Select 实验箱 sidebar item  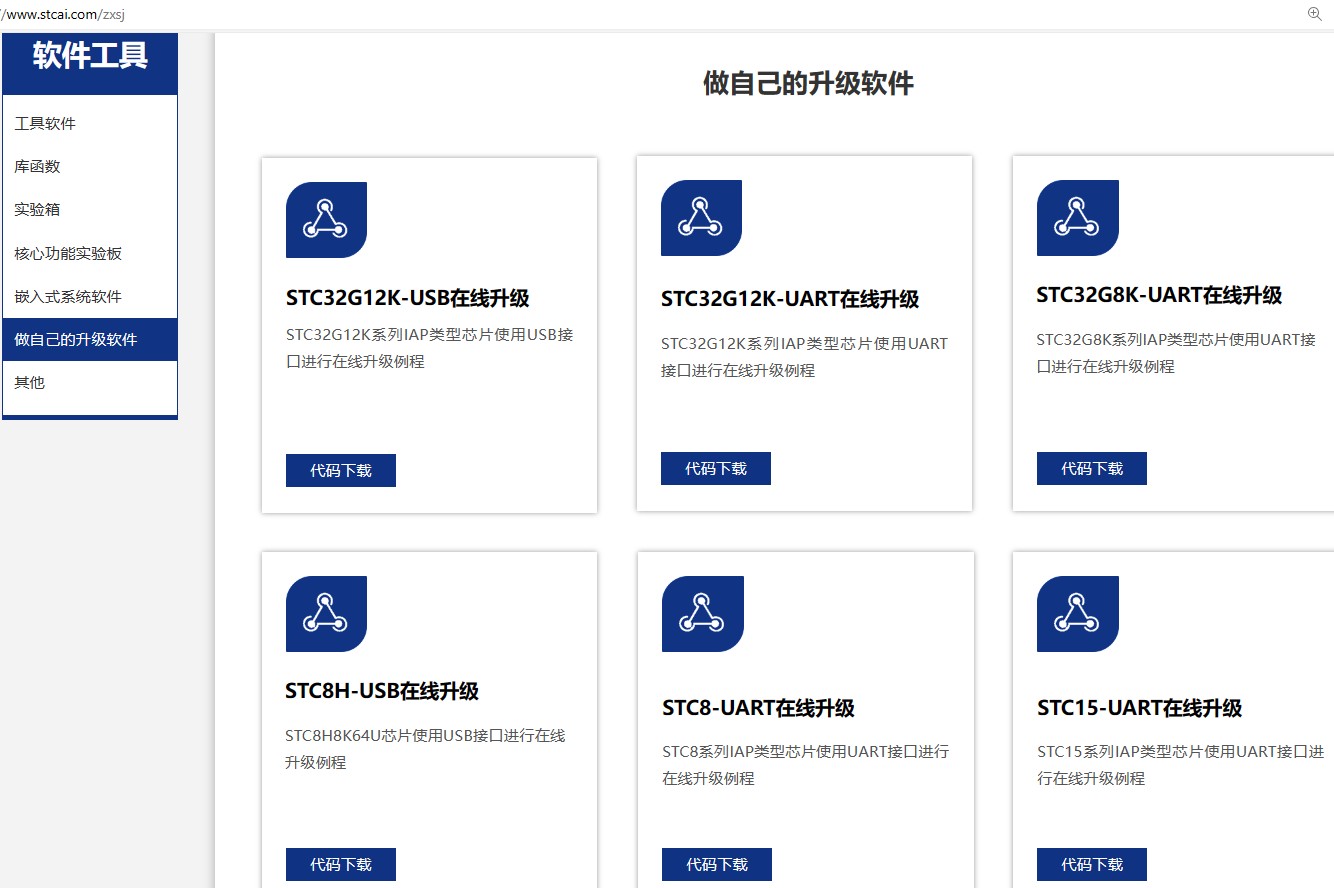[90, 210]
